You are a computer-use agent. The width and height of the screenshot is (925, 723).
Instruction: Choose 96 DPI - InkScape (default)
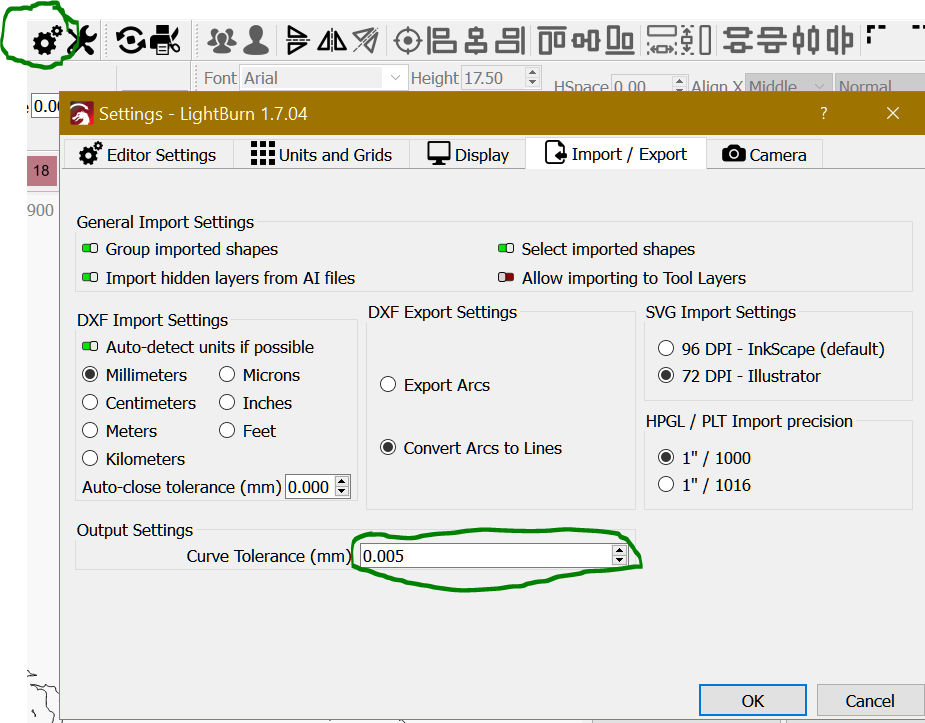pyautogui.click(x=666, y=349)
